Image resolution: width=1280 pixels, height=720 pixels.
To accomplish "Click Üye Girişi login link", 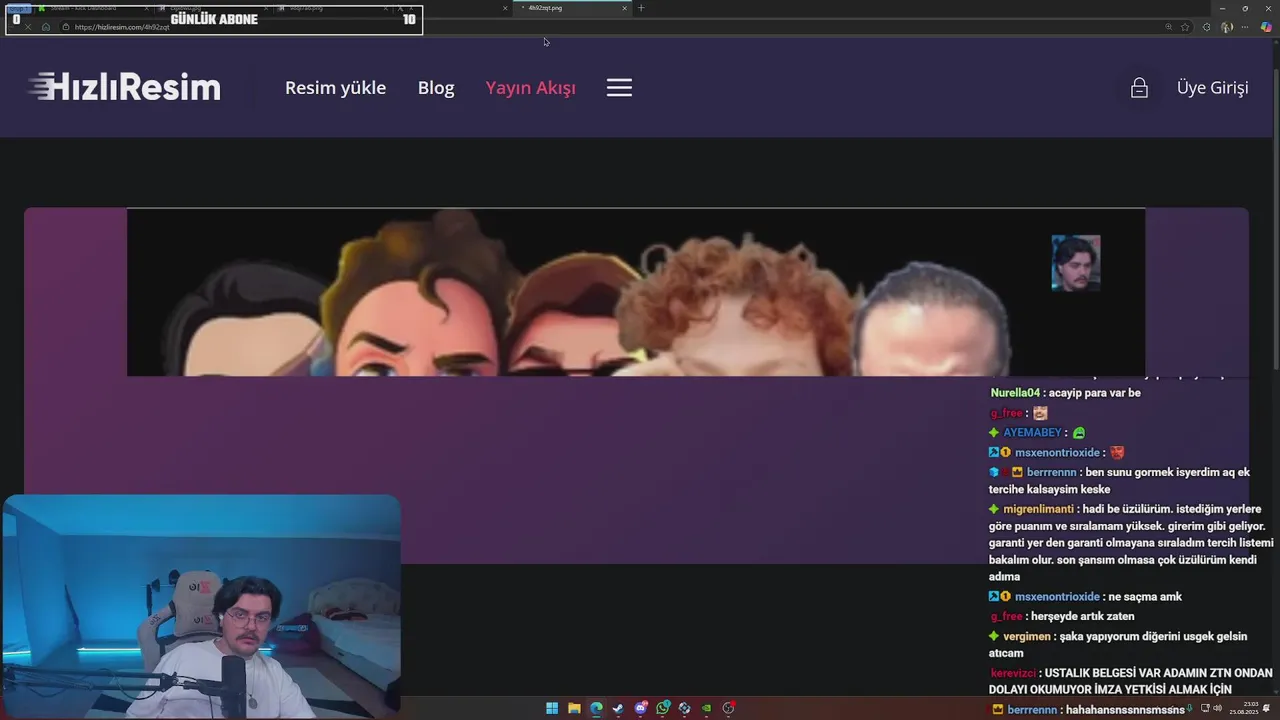I will [1212, 88].
